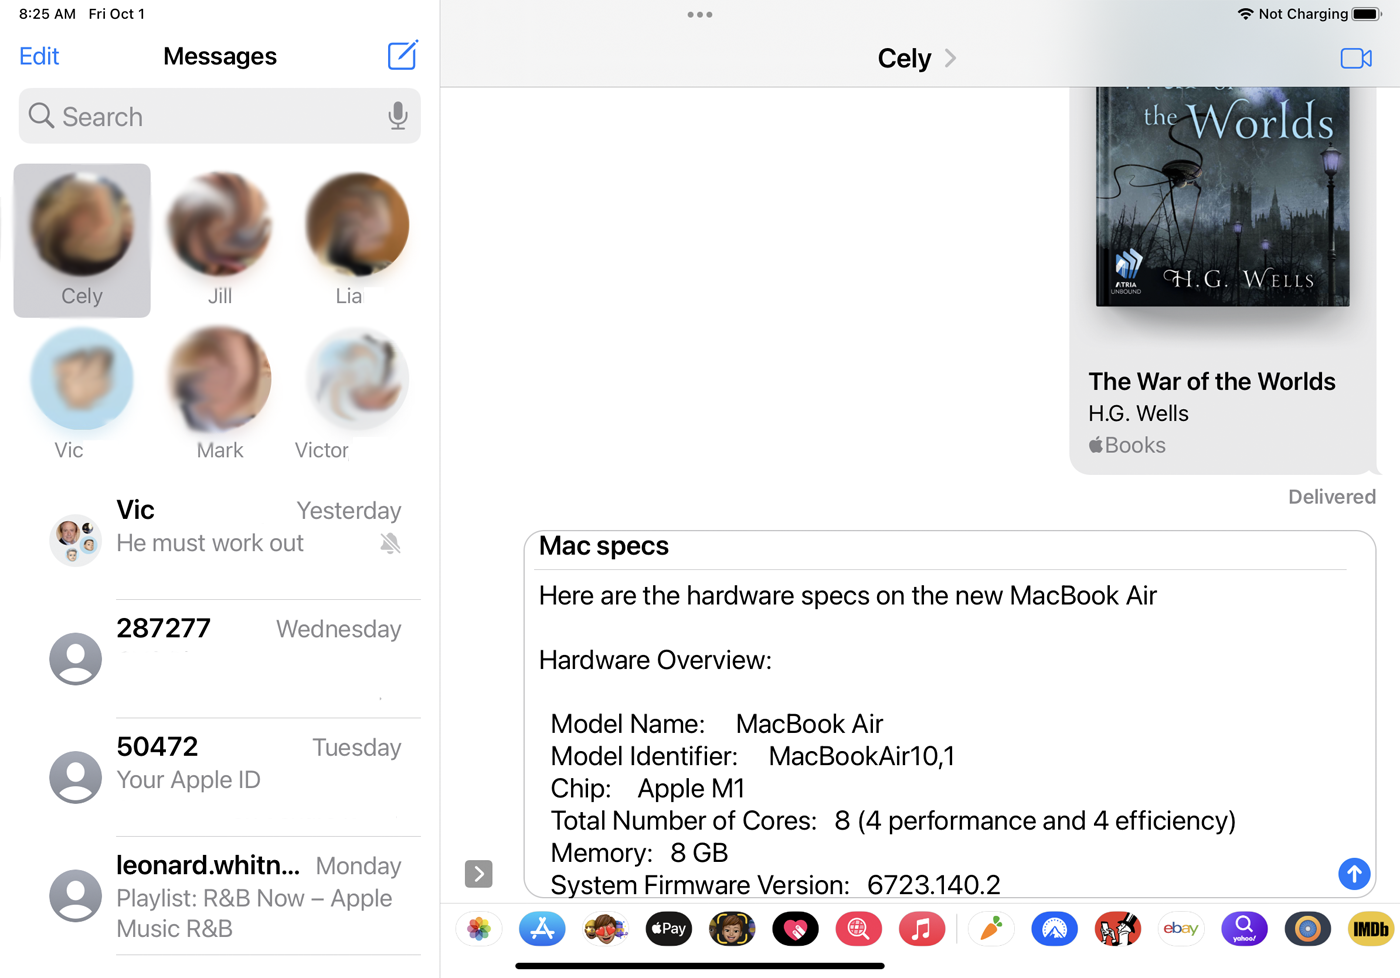The image size is (1400, 978).
Task: Tap The War of the Worlds title link
Action: point(1212,381)
